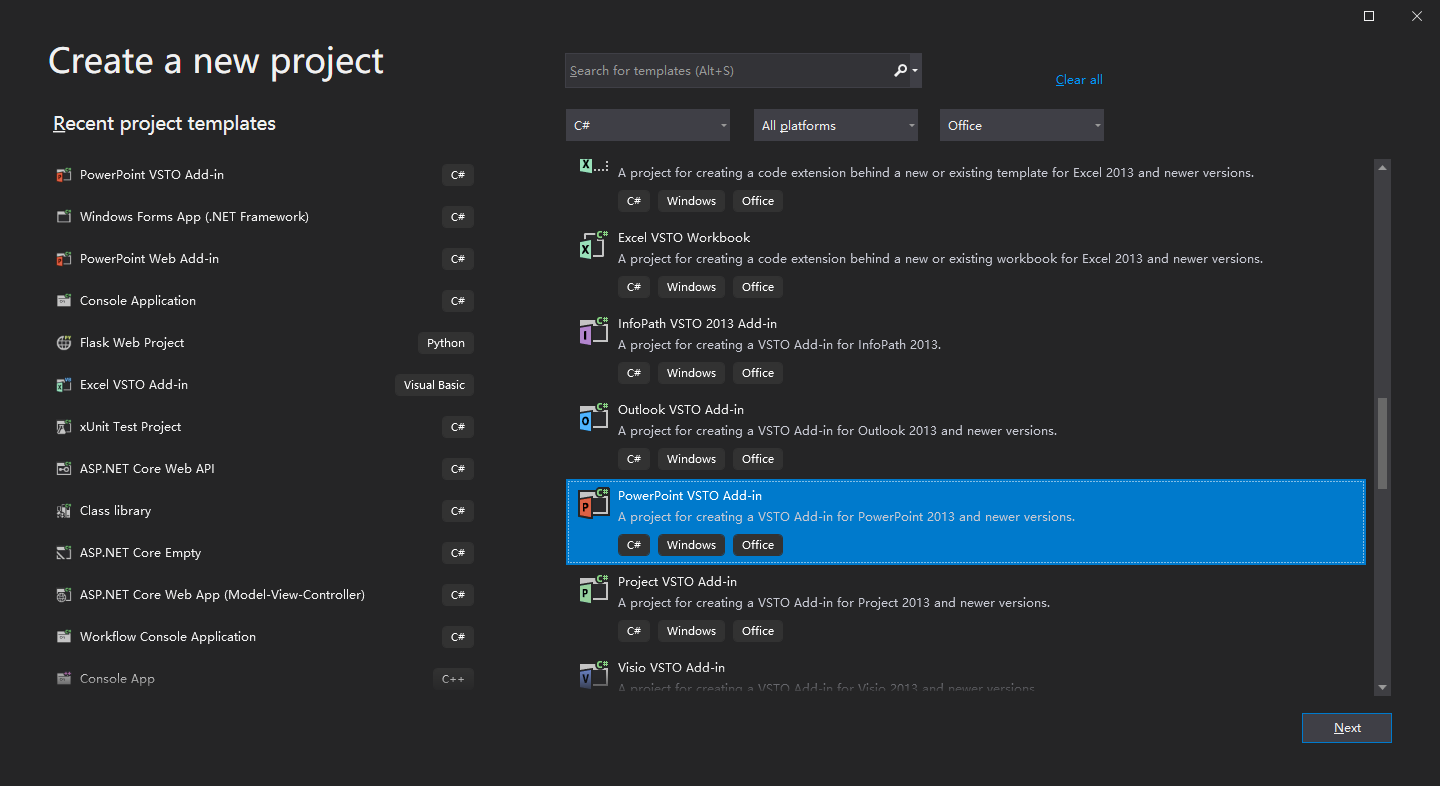The image size is (1440, 786).
Task: Click the ASP.NET Core Web App MVC icon
Action: (x=64, y=595)
